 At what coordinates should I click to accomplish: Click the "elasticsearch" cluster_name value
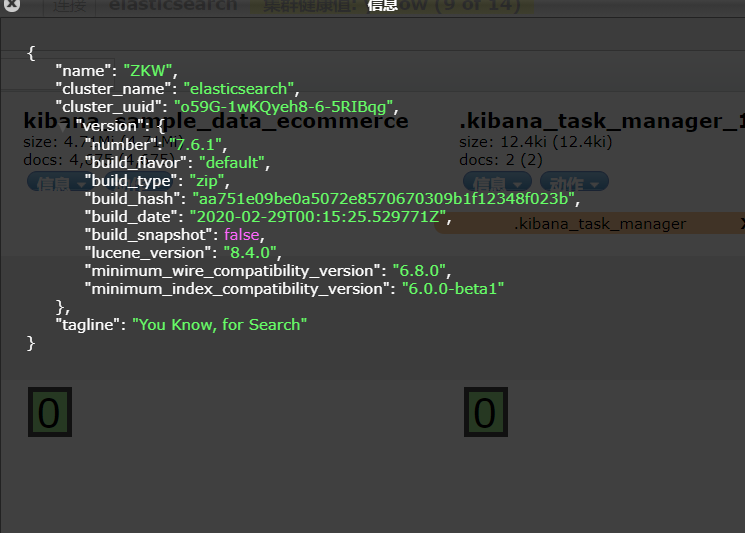tap(239, 89)
